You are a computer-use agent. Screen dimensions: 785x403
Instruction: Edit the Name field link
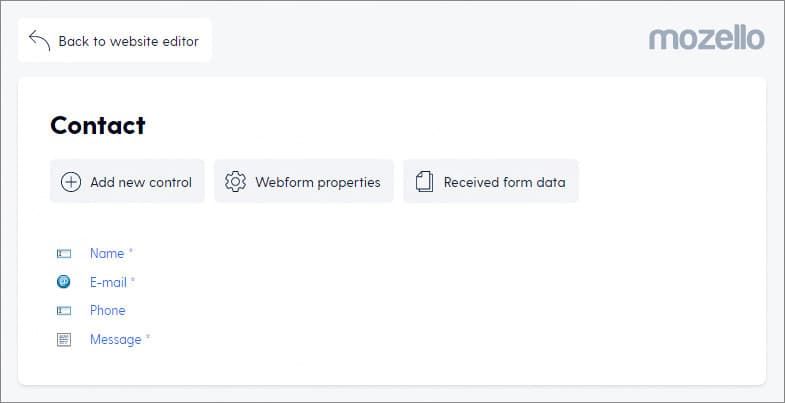coord(107,253)
